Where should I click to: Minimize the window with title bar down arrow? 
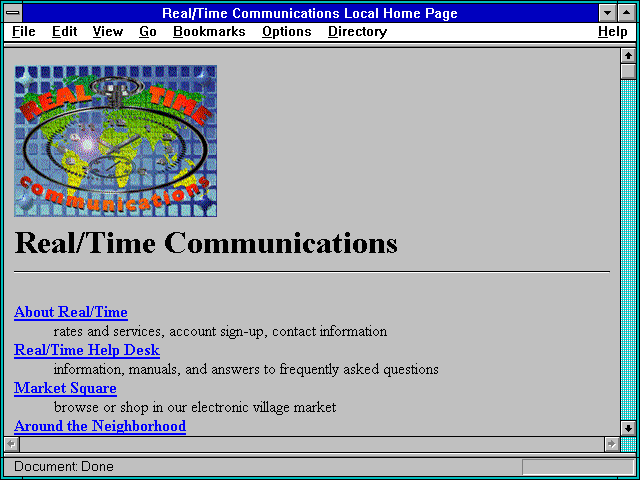tap(607, 13)
